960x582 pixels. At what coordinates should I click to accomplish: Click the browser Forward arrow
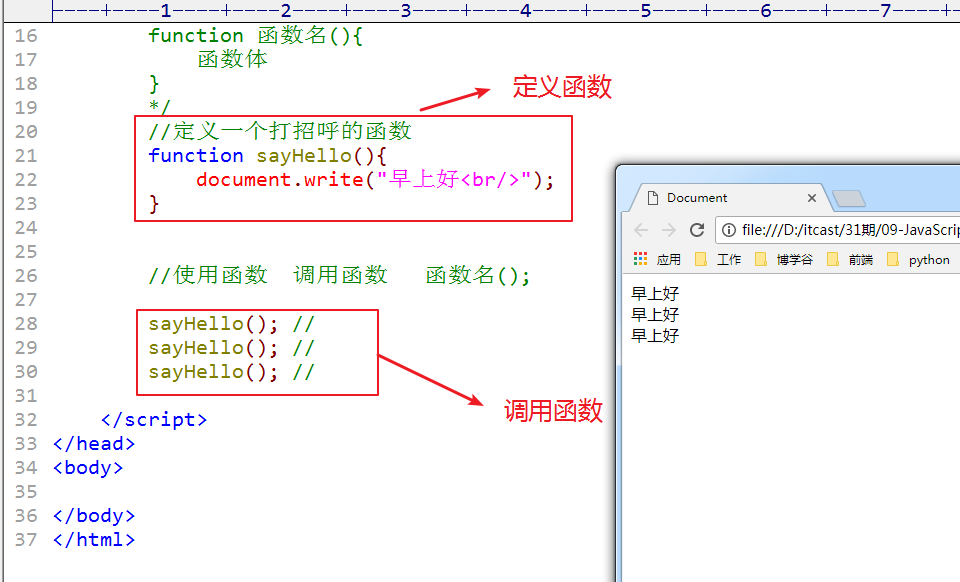click(669, 230)
